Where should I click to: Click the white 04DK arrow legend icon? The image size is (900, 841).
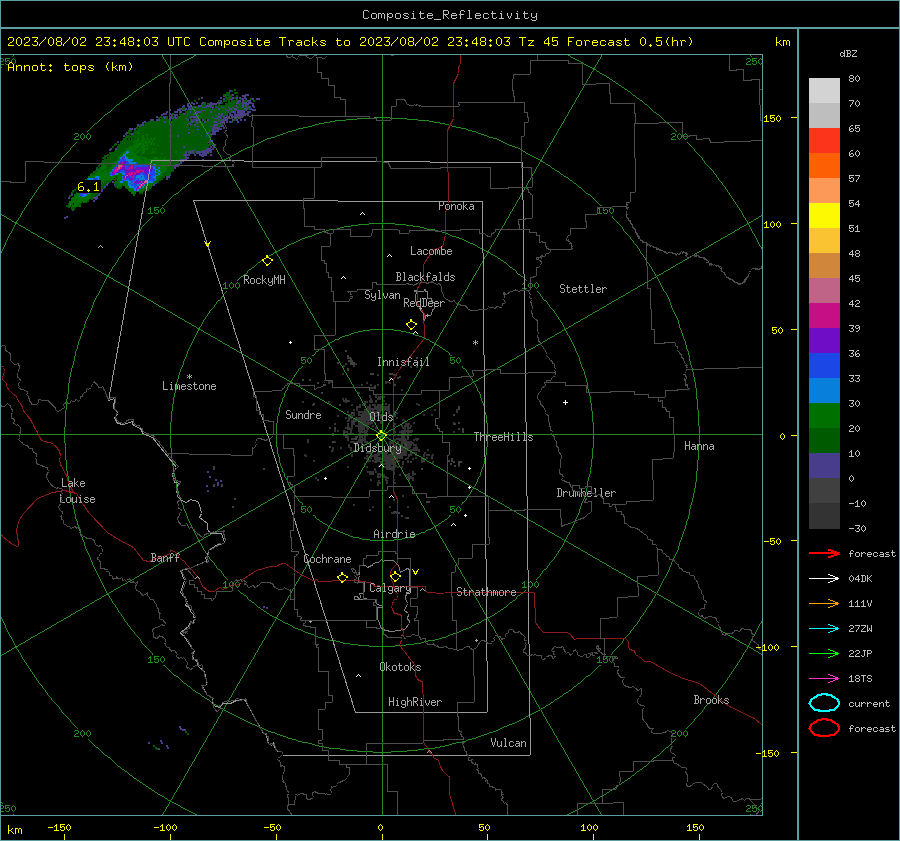[x=824, y=579]
